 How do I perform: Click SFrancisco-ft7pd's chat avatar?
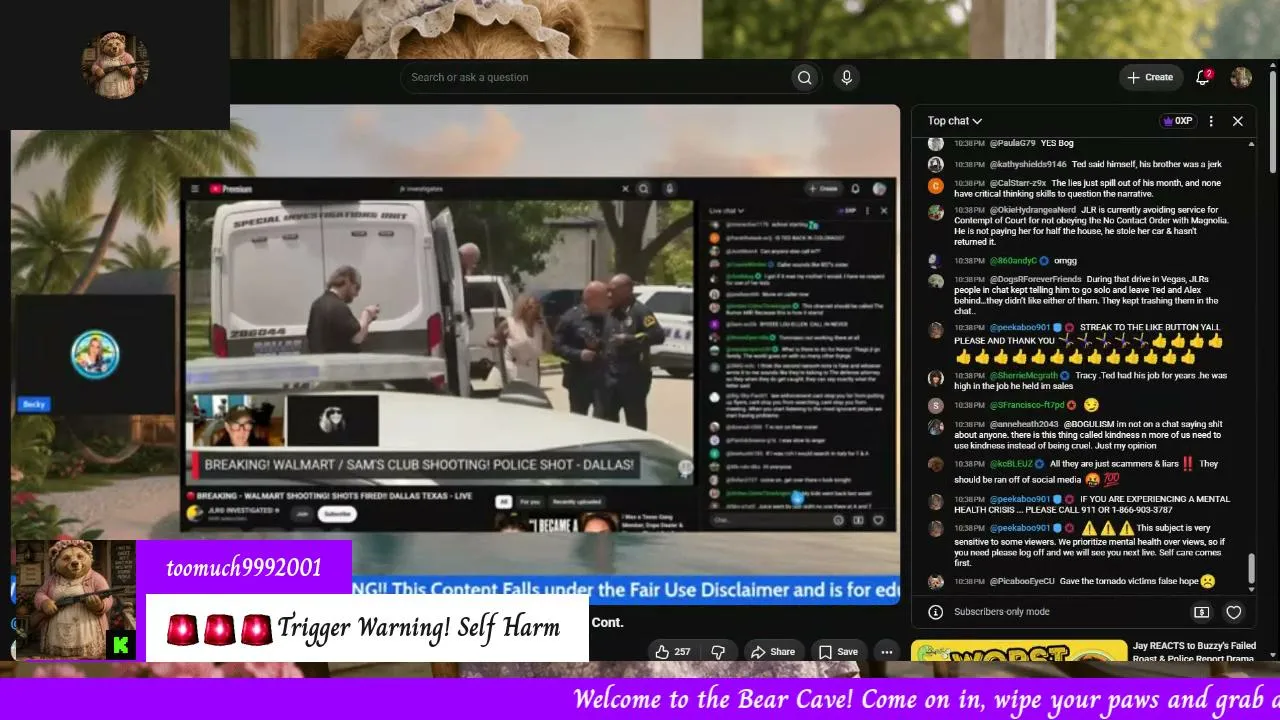tap(935, 405)
